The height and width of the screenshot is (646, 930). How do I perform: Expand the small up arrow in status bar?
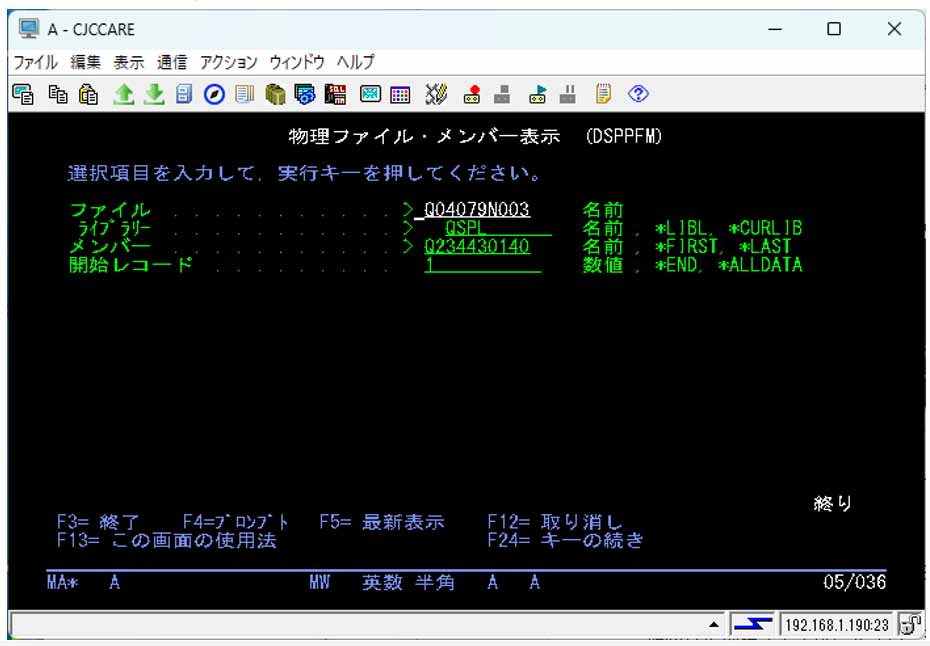[714, 625]
